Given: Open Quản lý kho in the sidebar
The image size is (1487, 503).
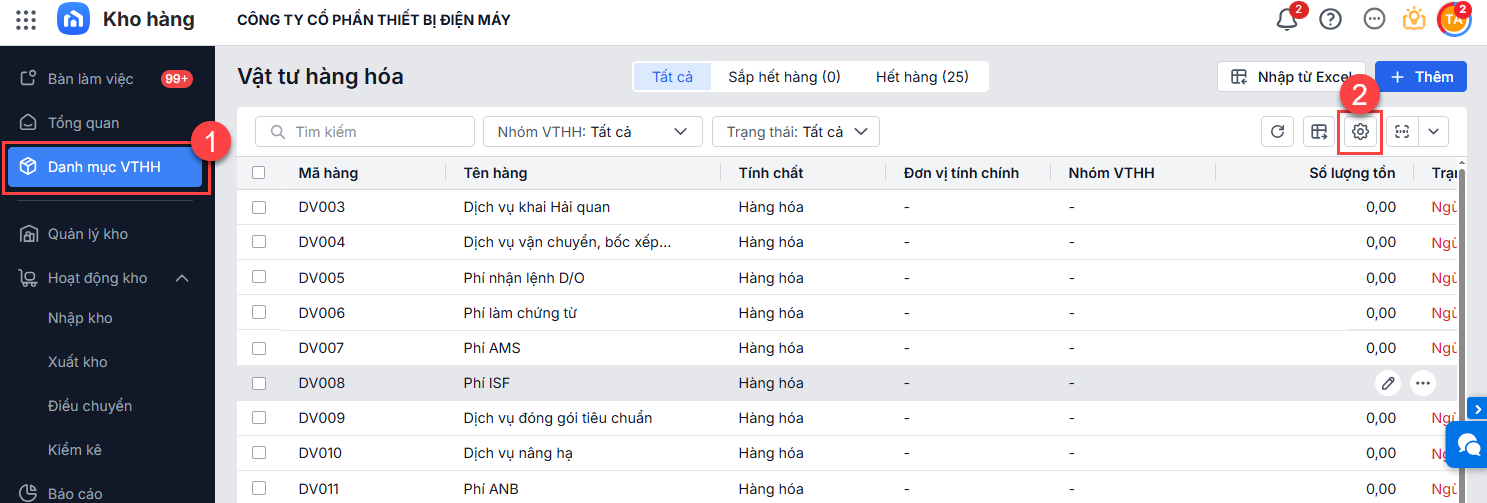Looking at the screenshot, I should 88,234.
